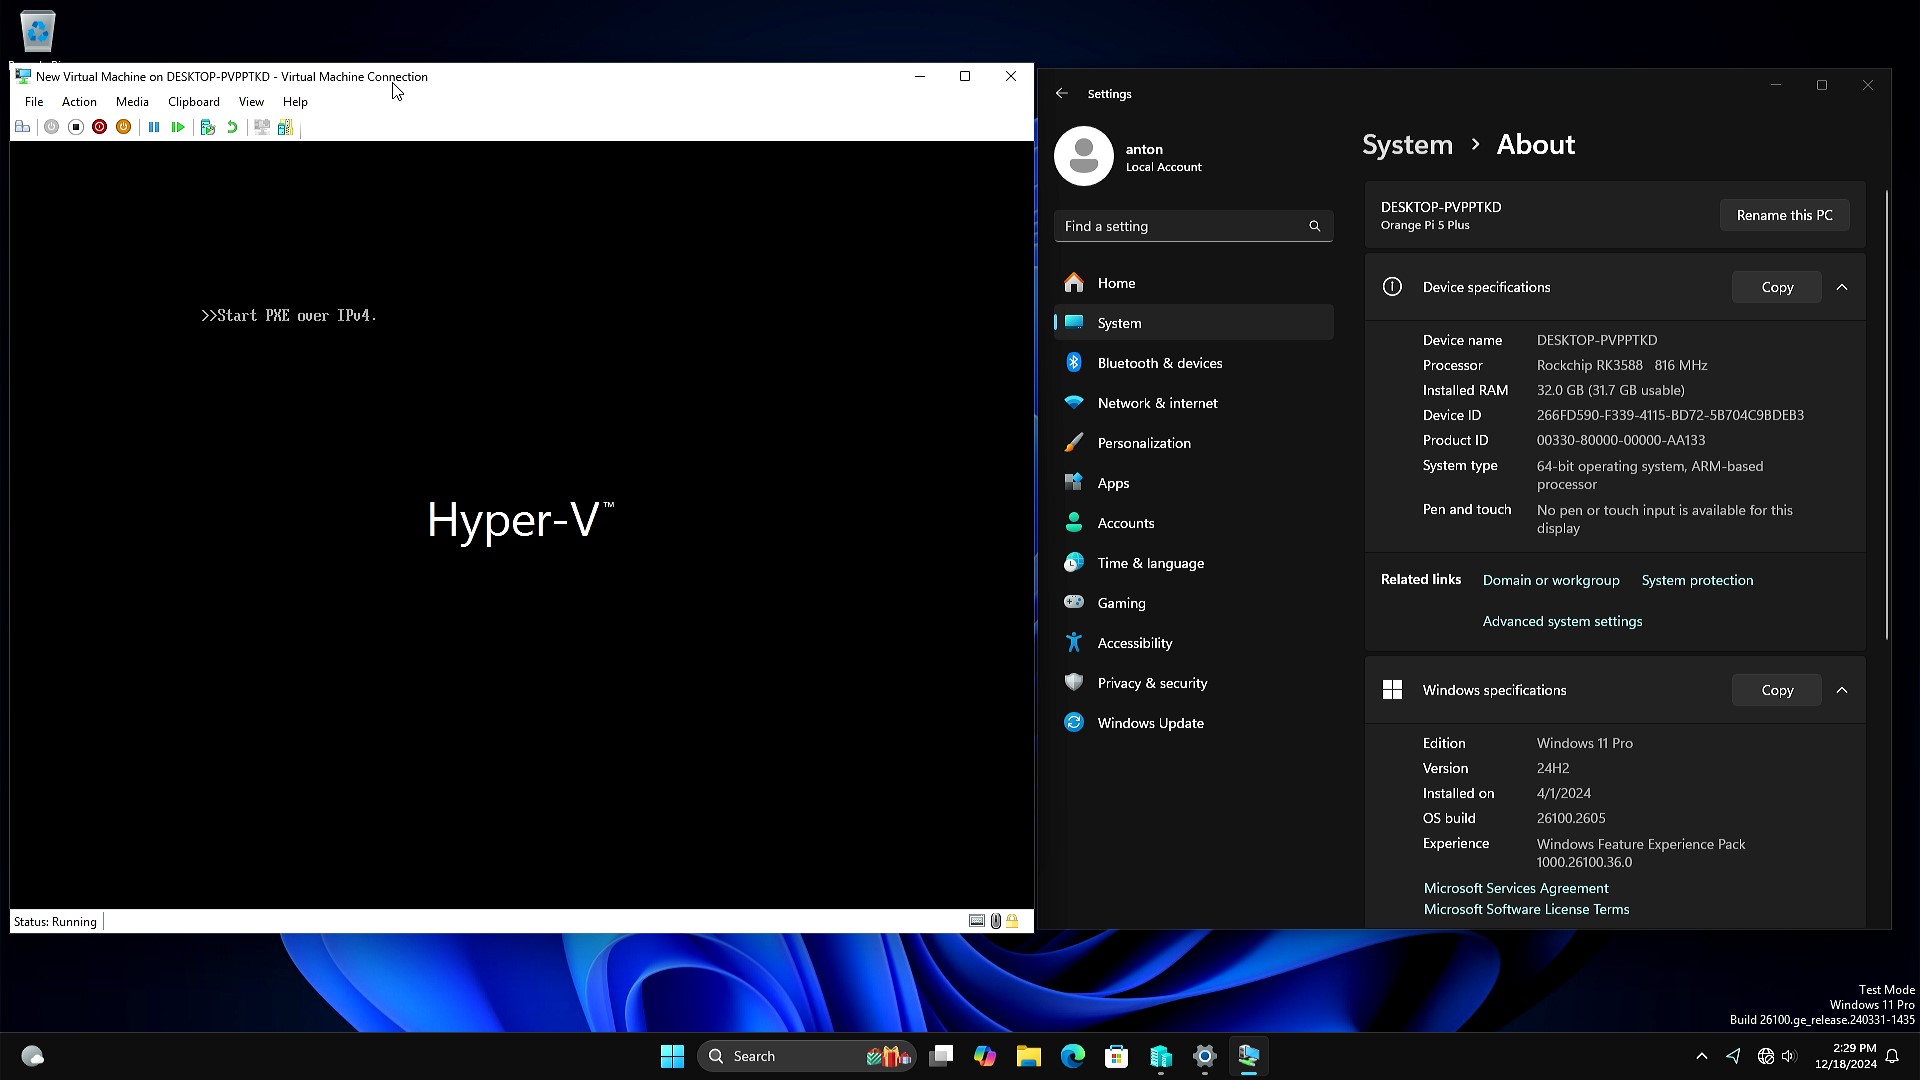Screen dimensions: 1920x1080
Task: Open the Windows Start menu
Action: coord(672,1056)
